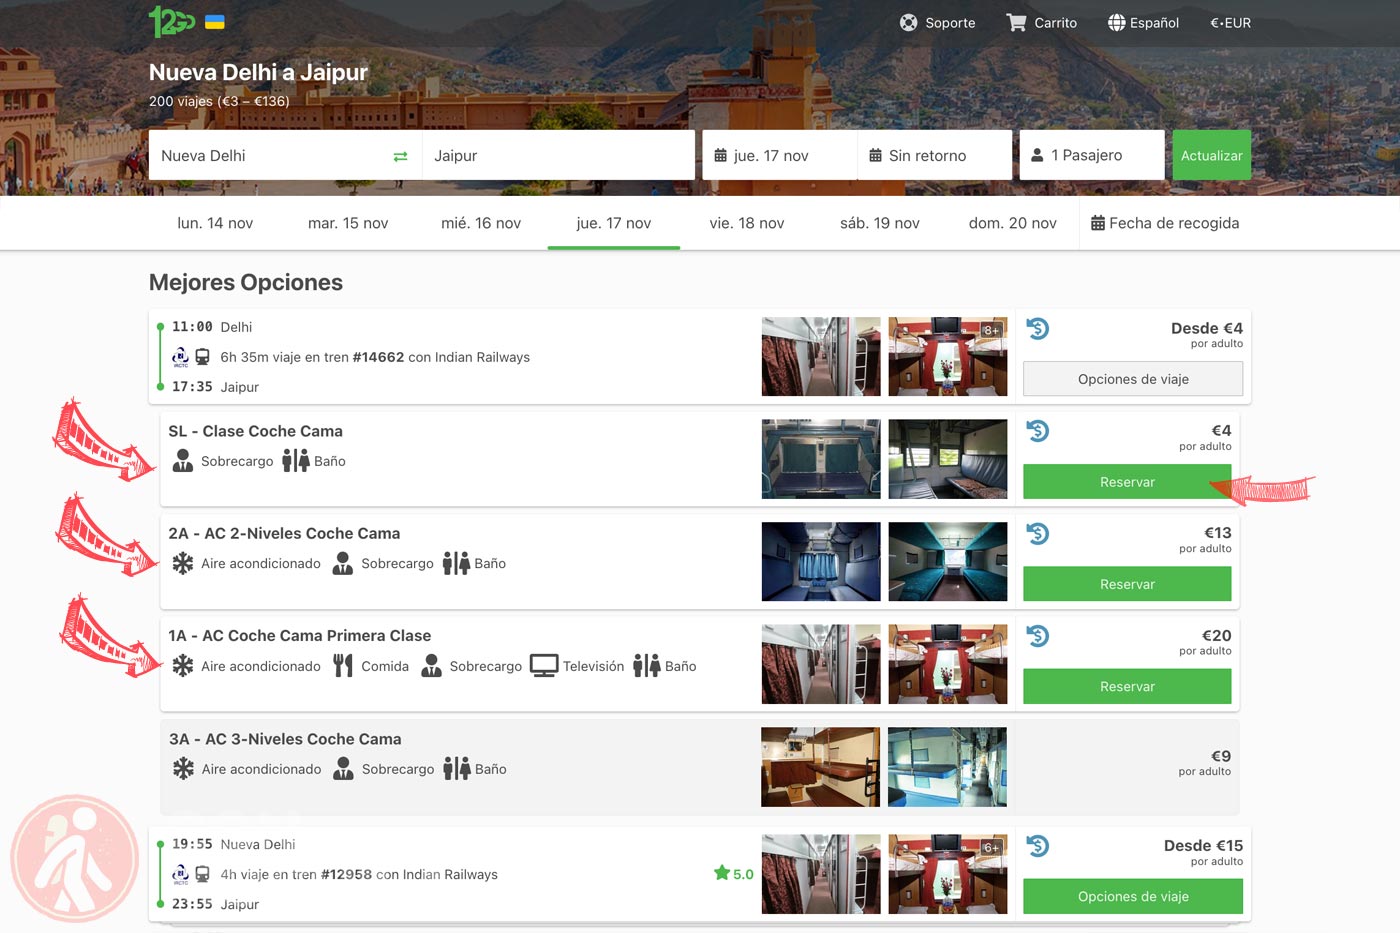The width and height of the screenshot is (1400, 933).
Task: Click Sobrecargo icon in 1A row
Action: click(432, 666)
